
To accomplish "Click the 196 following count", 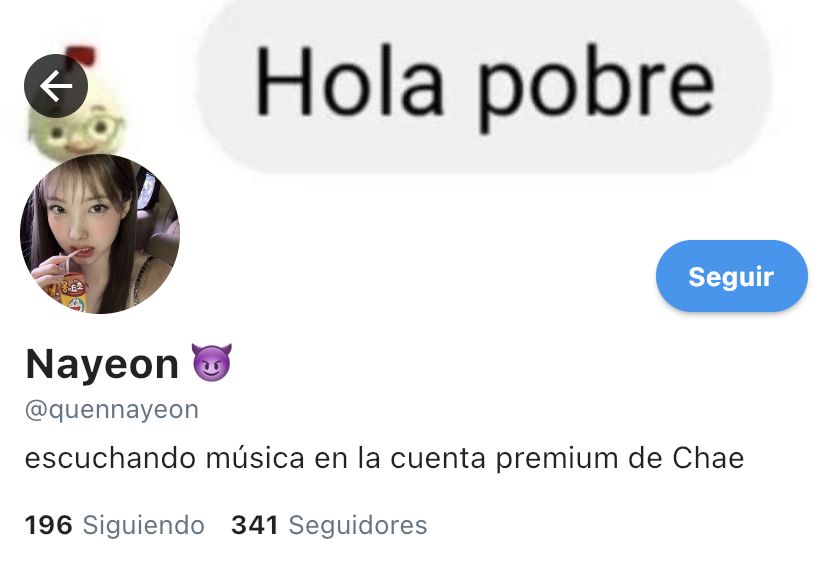I will 49,525.
